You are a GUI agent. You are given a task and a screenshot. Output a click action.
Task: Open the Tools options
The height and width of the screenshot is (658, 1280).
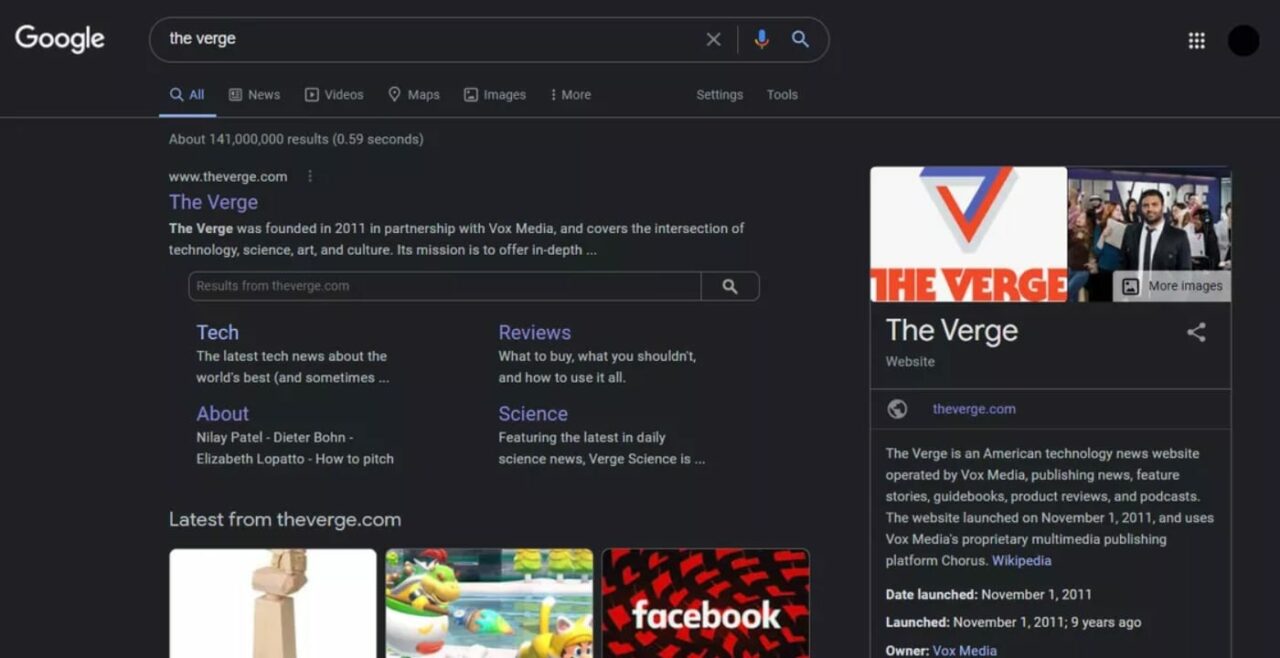coord(782,95)
